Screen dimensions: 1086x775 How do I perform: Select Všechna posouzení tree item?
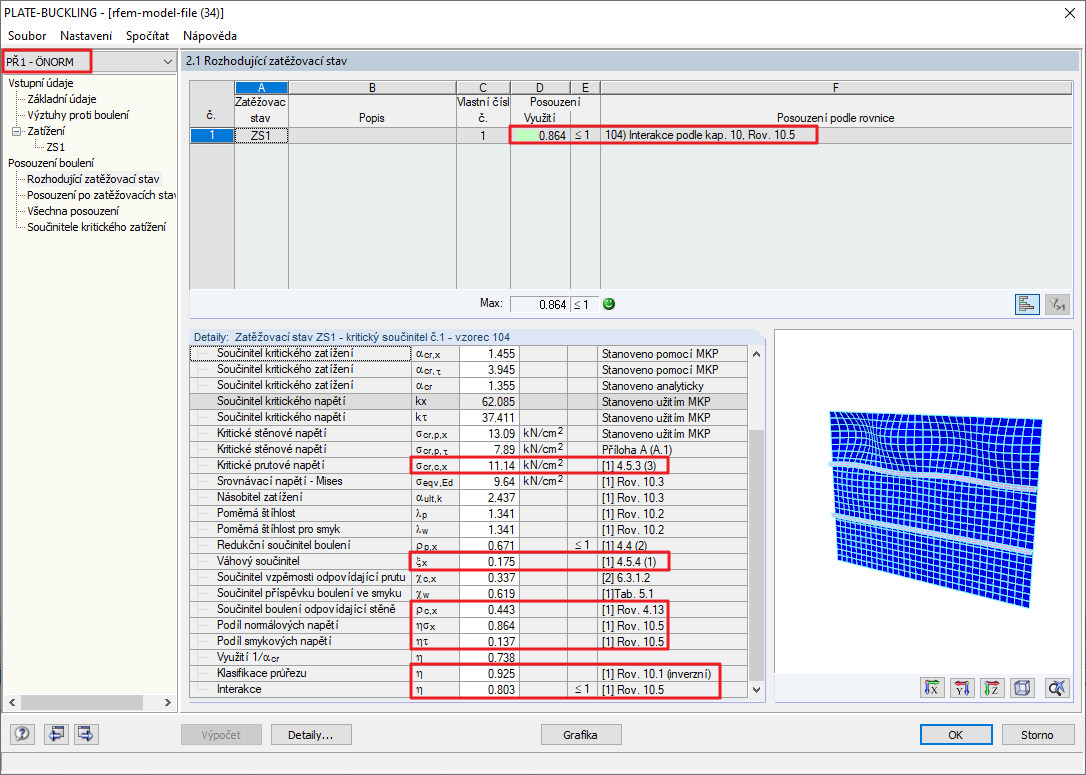click(x=73, y=211)
